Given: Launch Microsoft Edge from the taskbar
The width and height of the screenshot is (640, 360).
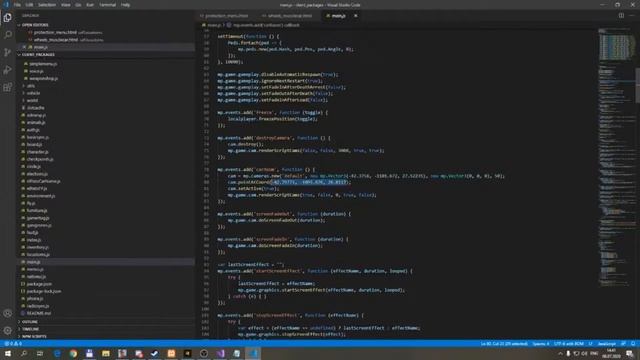Looking at the screenshot, I should [x=57, y=353].
